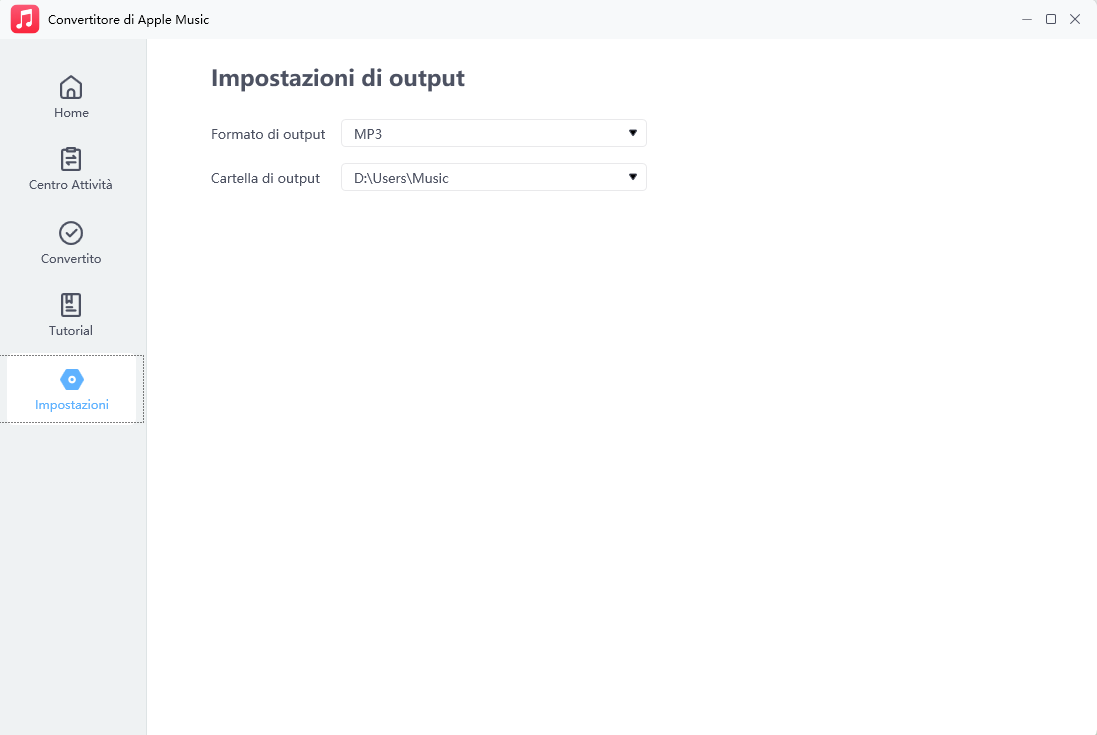Viewport: 1097px width, 735px height.
Task: Minimize the Convertitore di Apple Music window
Action: 1027,19
